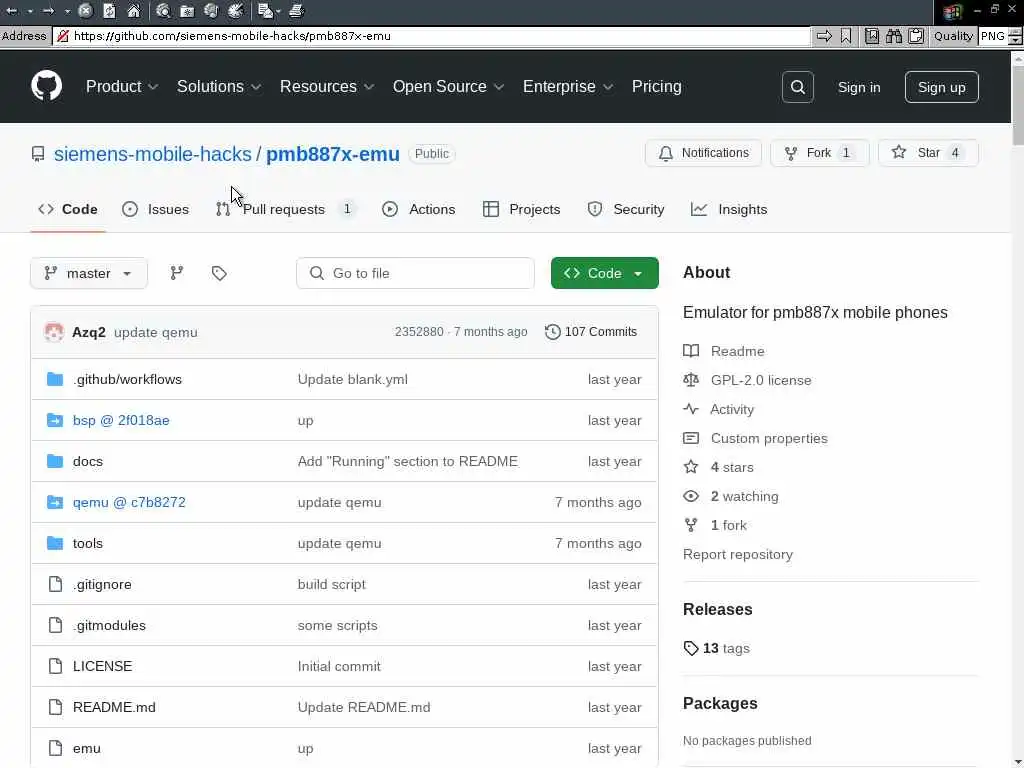Viewport: 1024px width, 768px height.
Task: Click the Home icon in the toolbar
Action: (x=133, y=11)
